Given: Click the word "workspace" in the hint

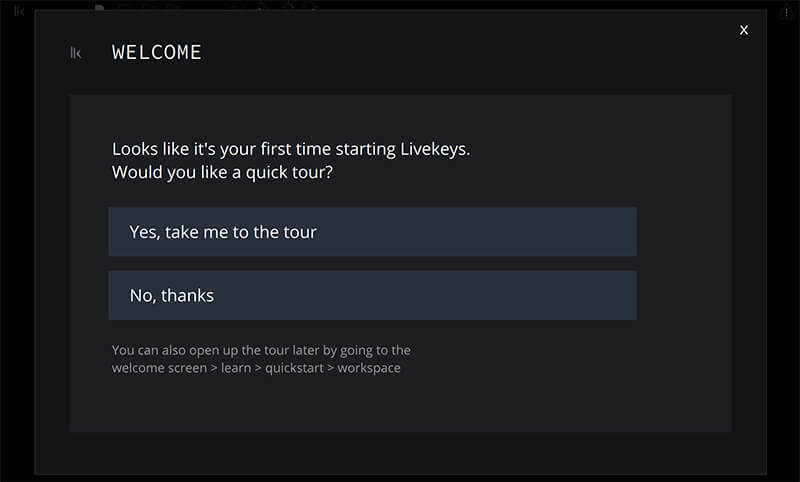Looking at the screenshot, I should coord(369,368).
